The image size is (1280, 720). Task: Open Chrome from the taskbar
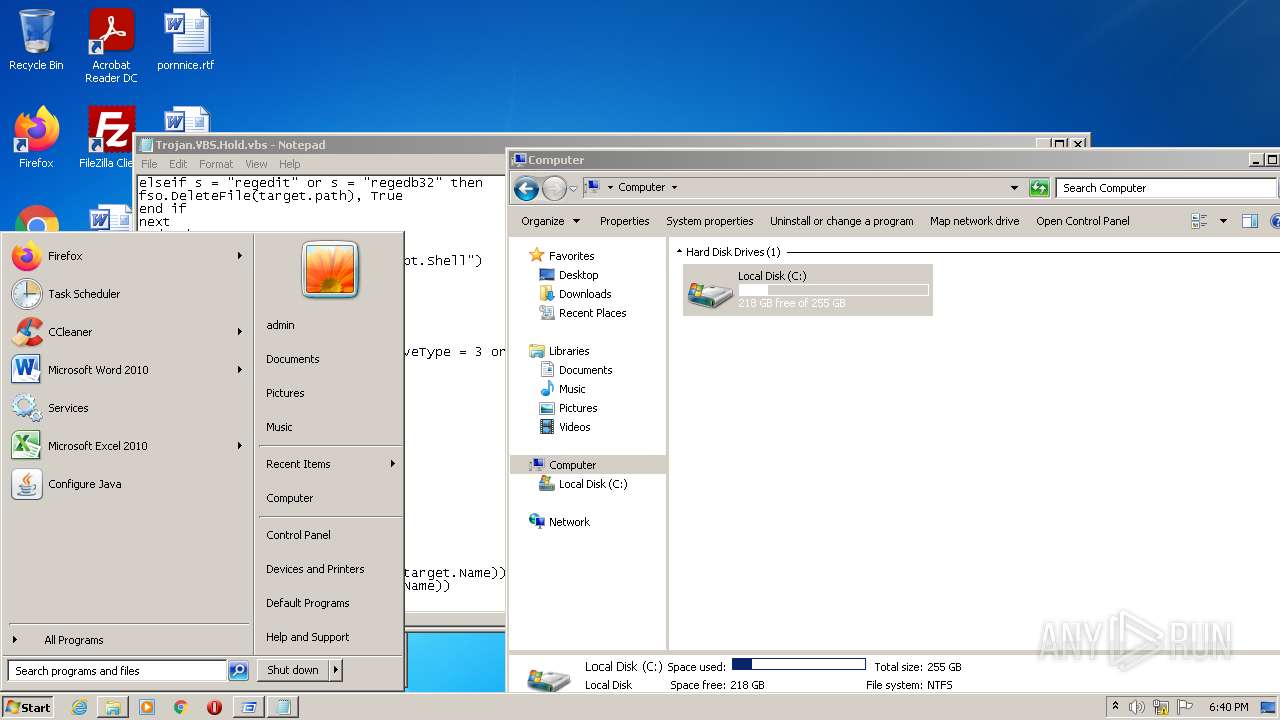(x=181, y=707)
